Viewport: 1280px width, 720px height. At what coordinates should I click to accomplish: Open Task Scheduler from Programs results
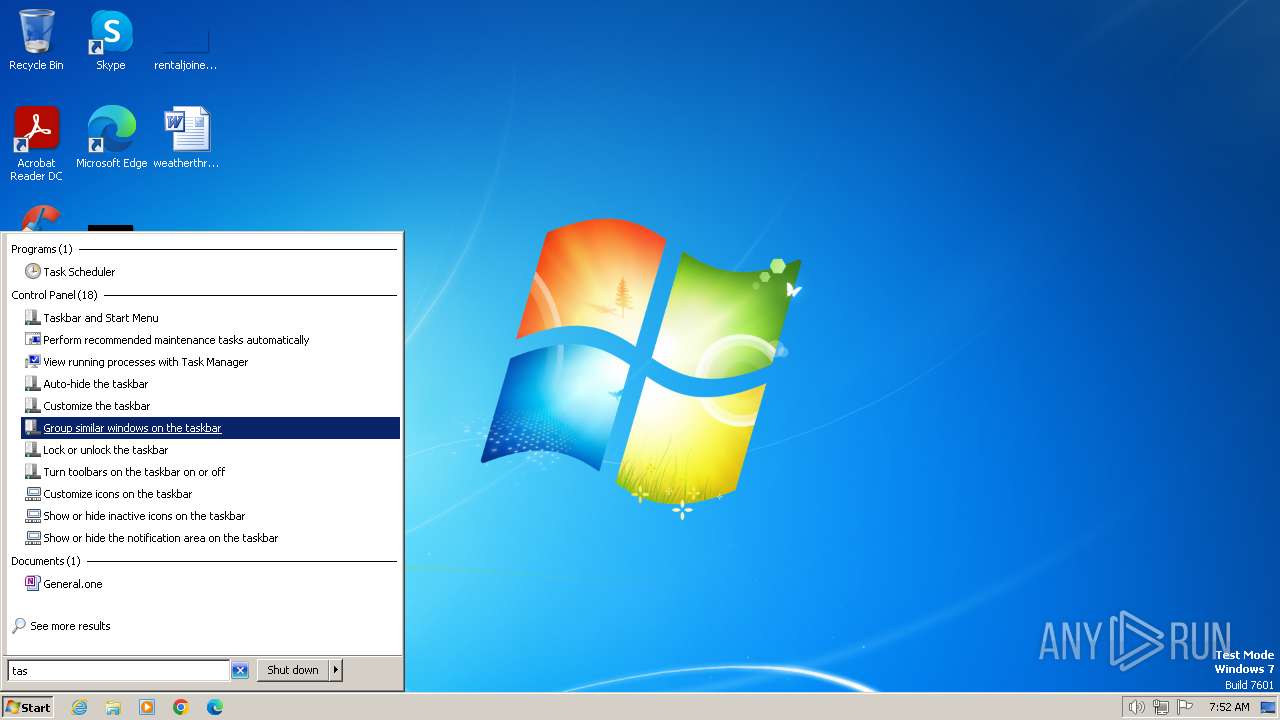[211, 272]
